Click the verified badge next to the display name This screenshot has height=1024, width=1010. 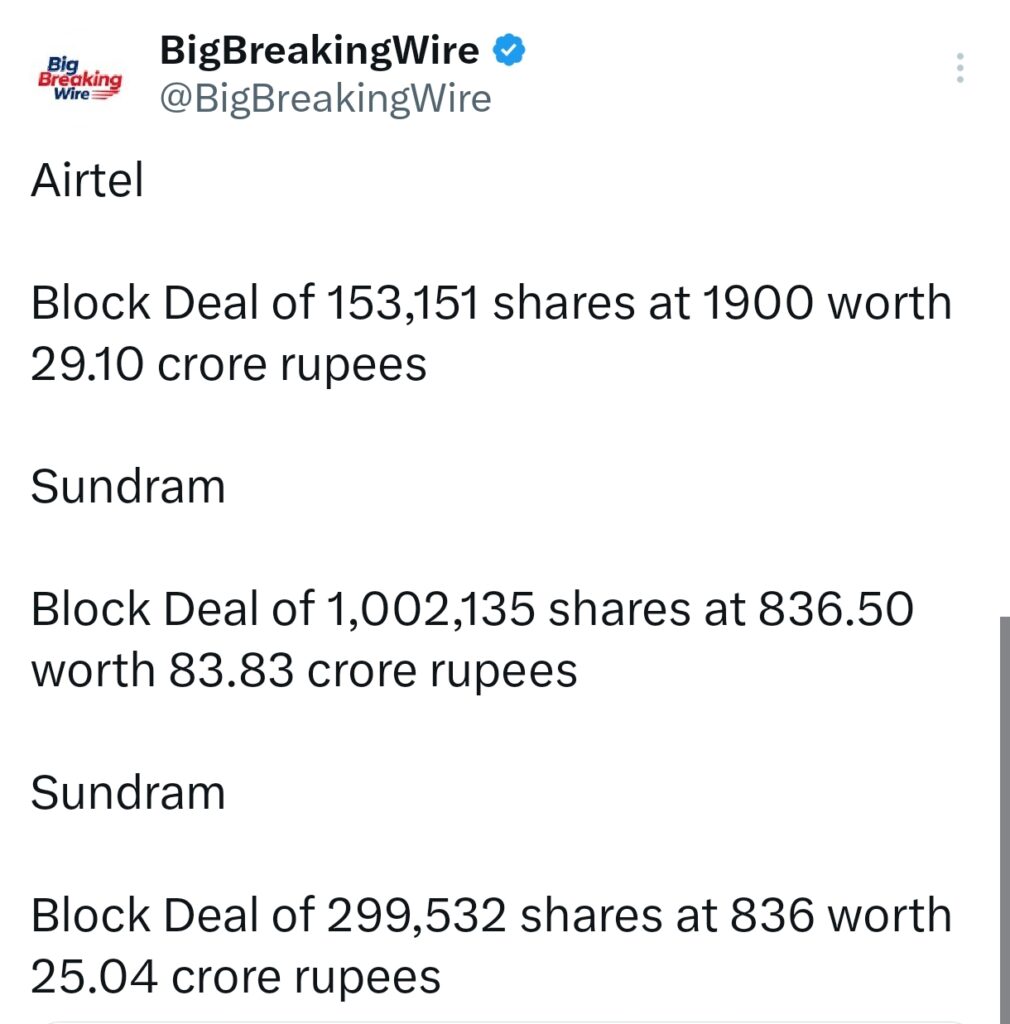pos(508,49)
